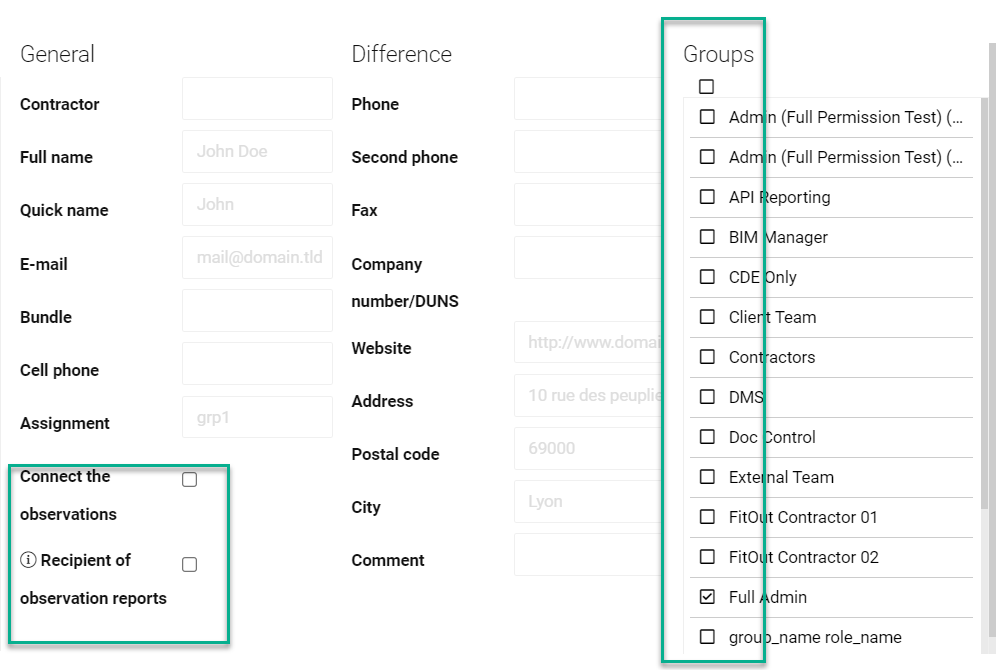
Task: Click the Comment text box
Action: pyautogui.click(x=587, y=555)
